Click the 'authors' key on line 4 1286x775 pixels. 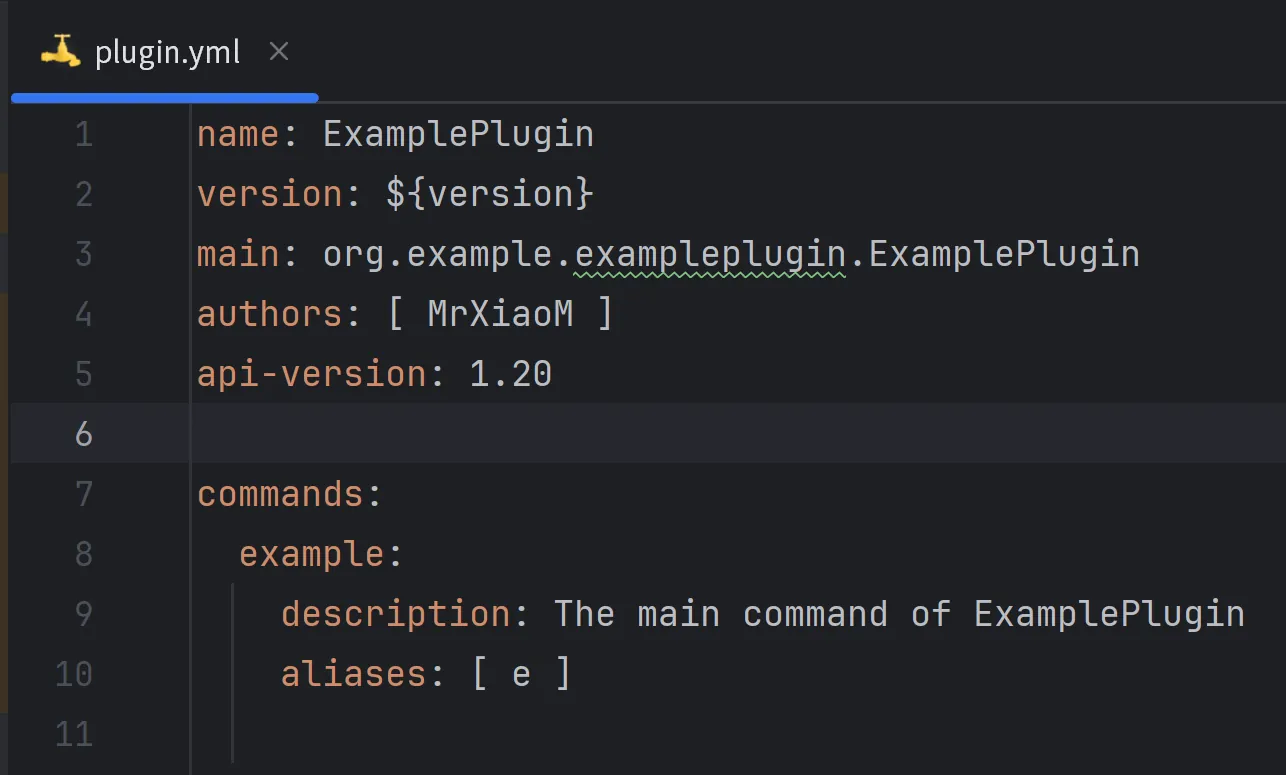click(270, 314)
